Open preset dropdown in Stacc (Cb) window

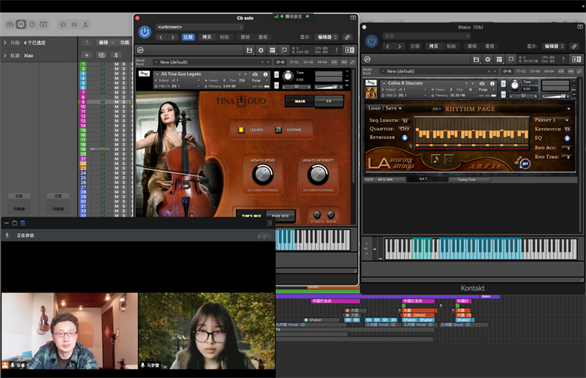point(426,36)
